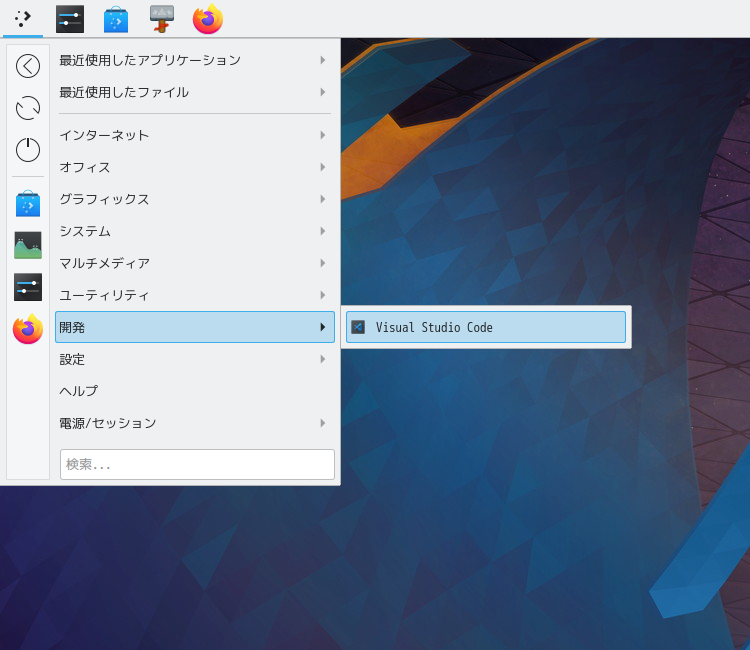
Task: Open the インターネット category
Action: 195,135
